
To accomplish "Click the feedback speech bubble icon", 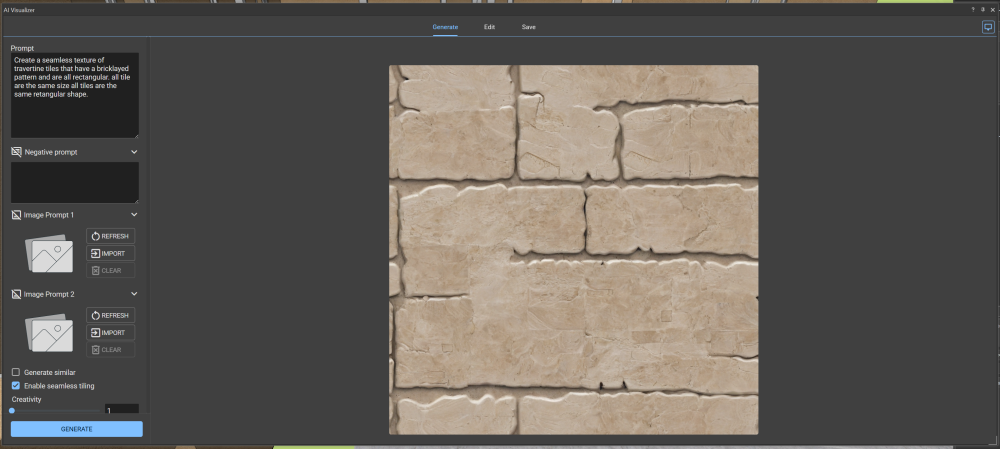I will (987, 28).
